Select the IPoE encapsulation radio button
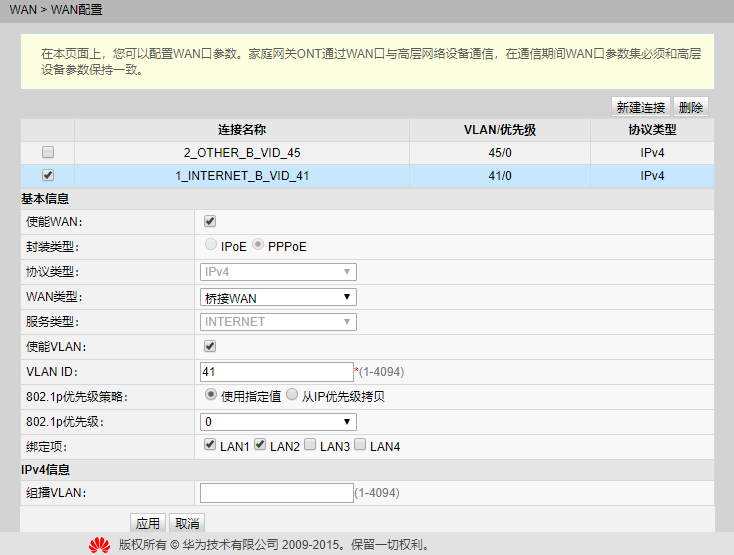734x555 pixels. [210, 245]
